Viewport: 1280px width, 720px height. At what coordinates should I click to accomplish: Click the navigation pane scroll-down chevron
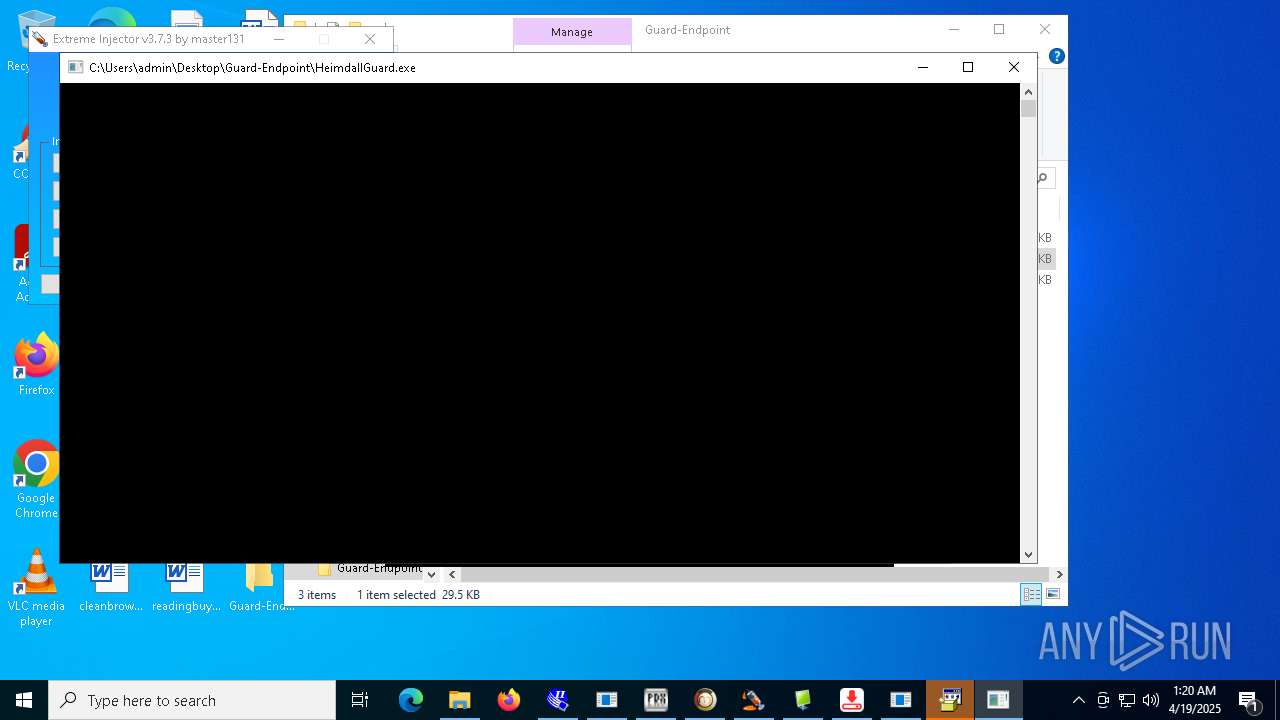pyautogui.click(x=431, y=574)
